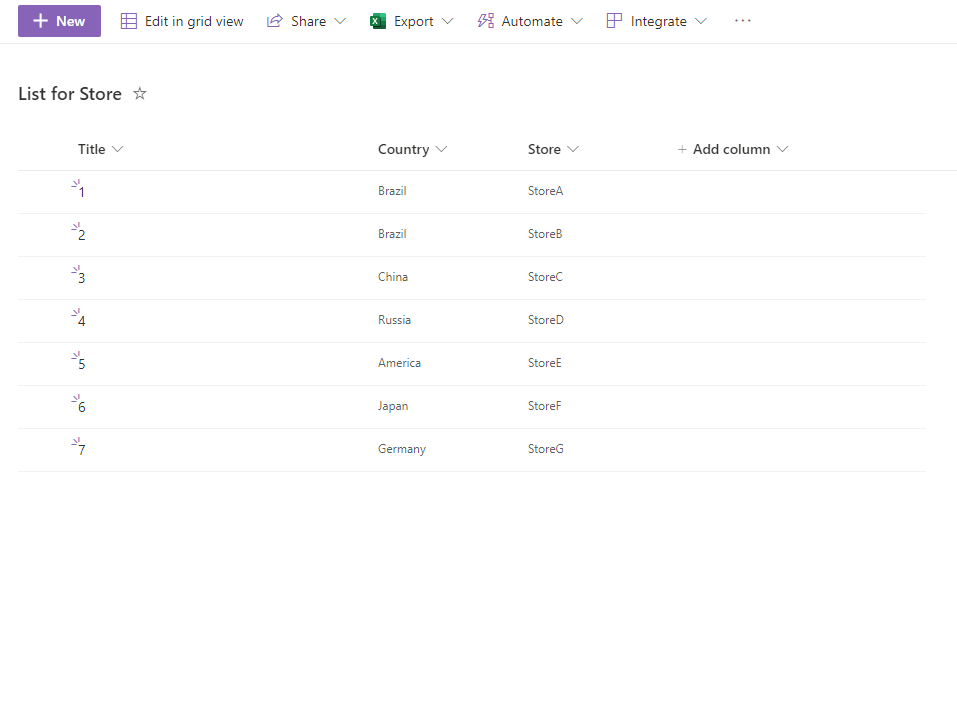Click the Add column button
Image resolution: width=957 pixels, height=710 pixels.
(732, 150)
